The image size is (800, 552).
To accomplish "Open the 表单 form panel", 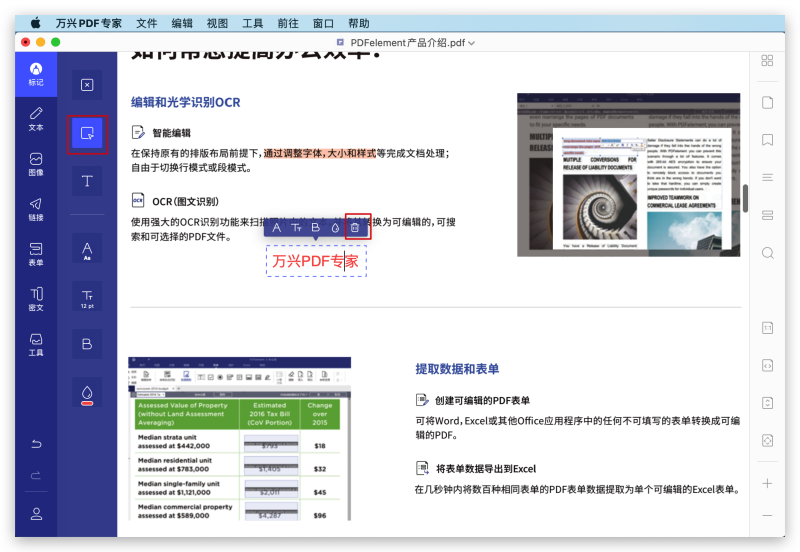I will (x=36, y=253).
